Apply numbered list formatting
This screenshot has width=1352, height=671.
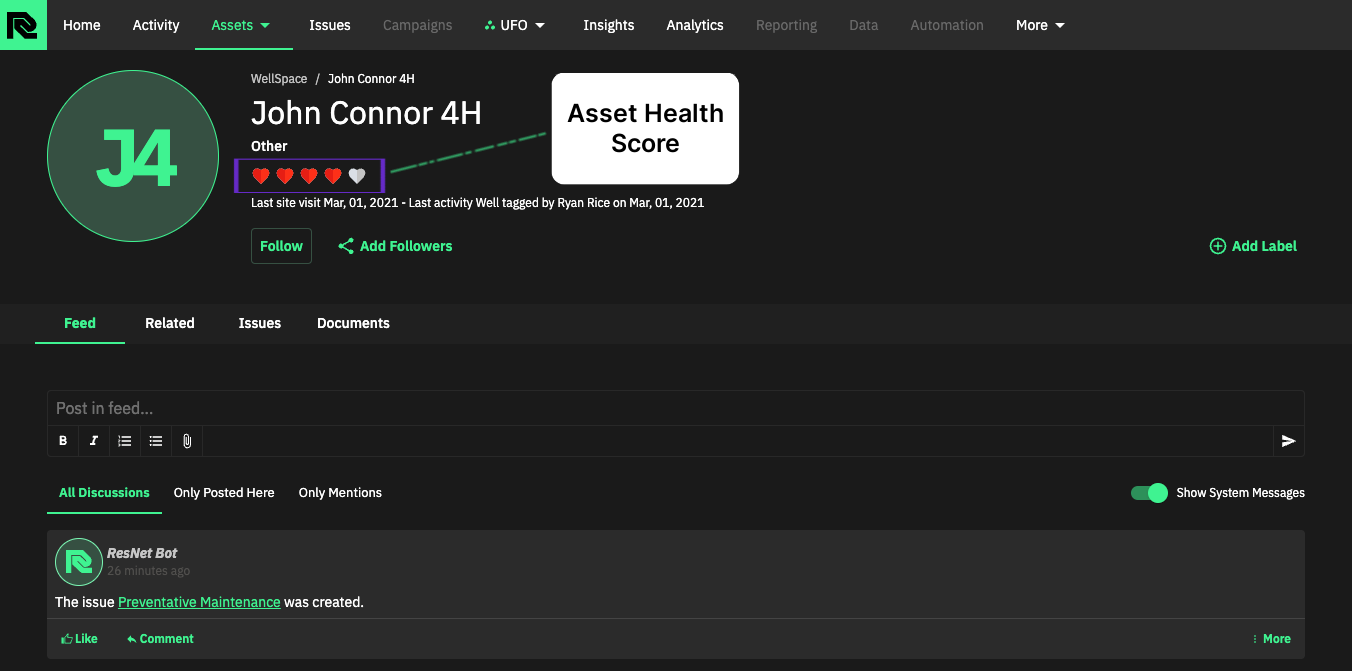tap(124, 441)
